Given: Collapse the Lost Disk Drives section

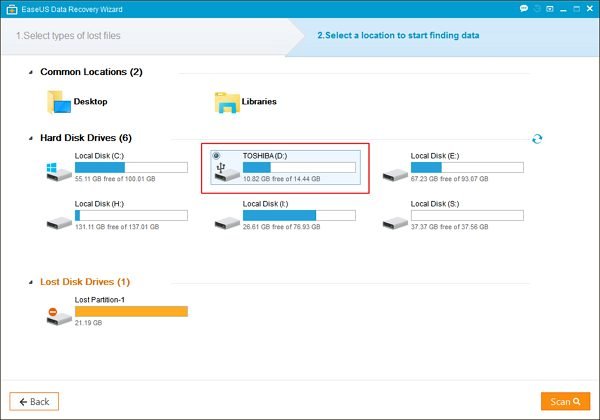Looking at the screenshot, I should [32, 282].
